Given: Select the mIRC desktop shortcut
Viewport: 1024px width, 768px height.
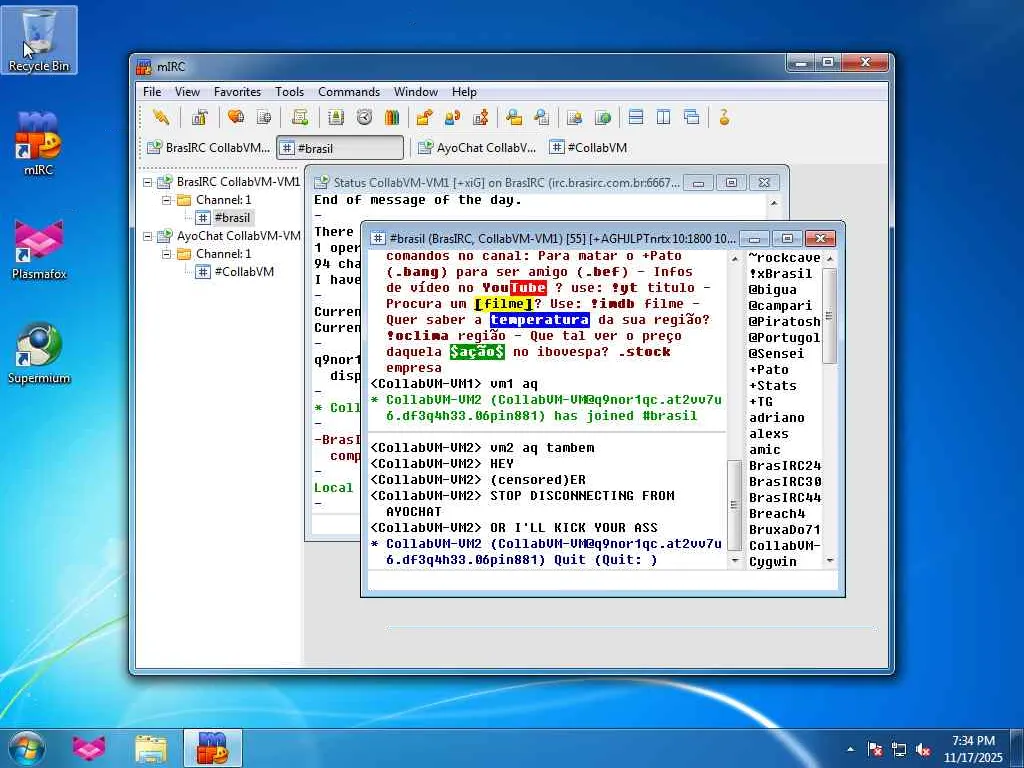Looking at the screenshot, I should [x=39, y=143].
